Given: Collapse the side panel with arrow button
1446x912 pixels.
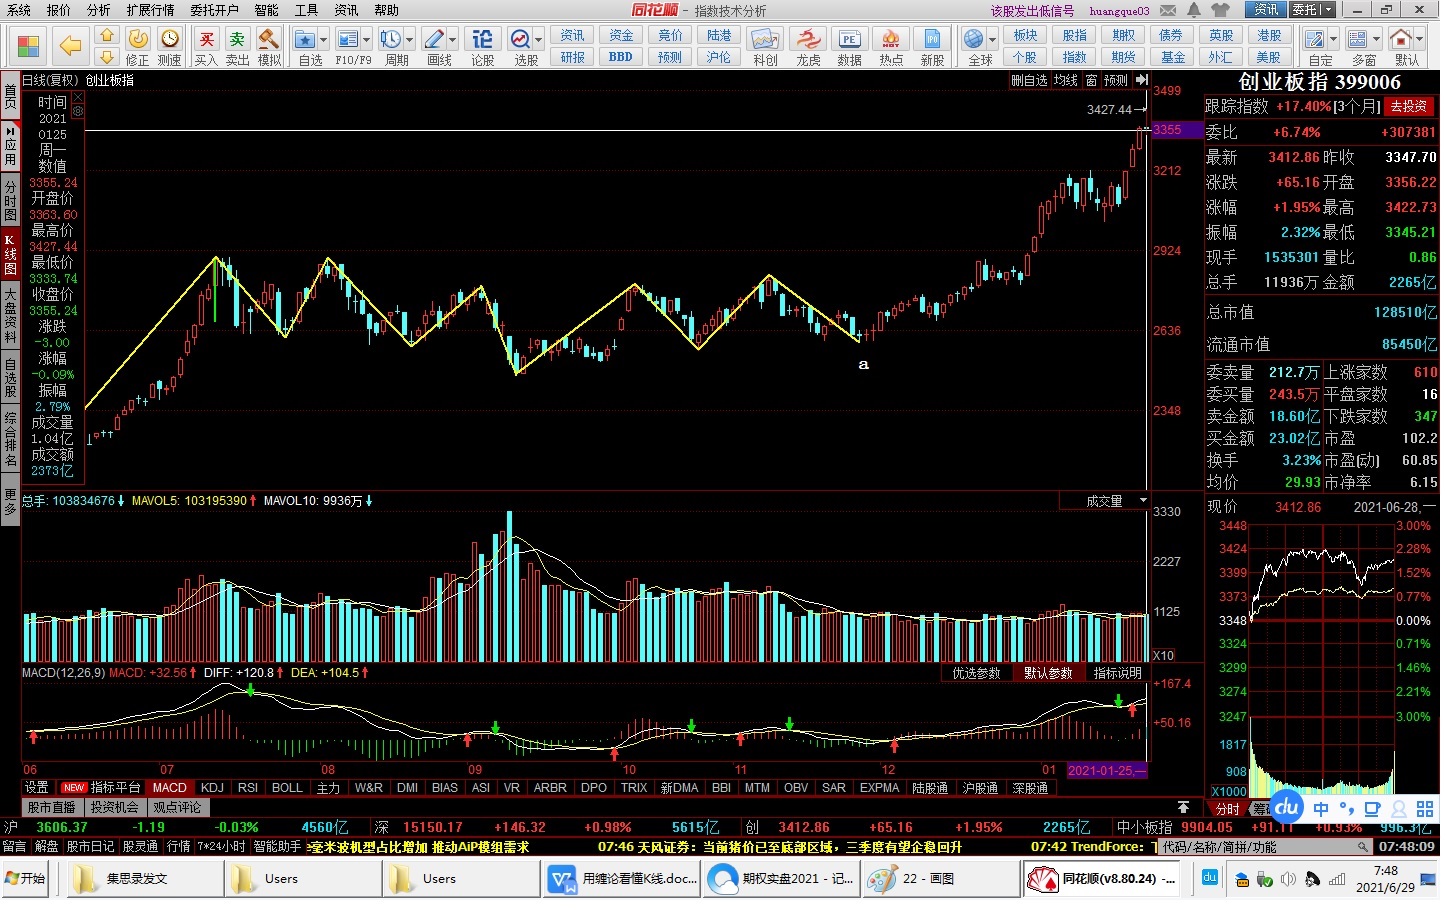Looking at the screenshot, I should (1141, 80).
